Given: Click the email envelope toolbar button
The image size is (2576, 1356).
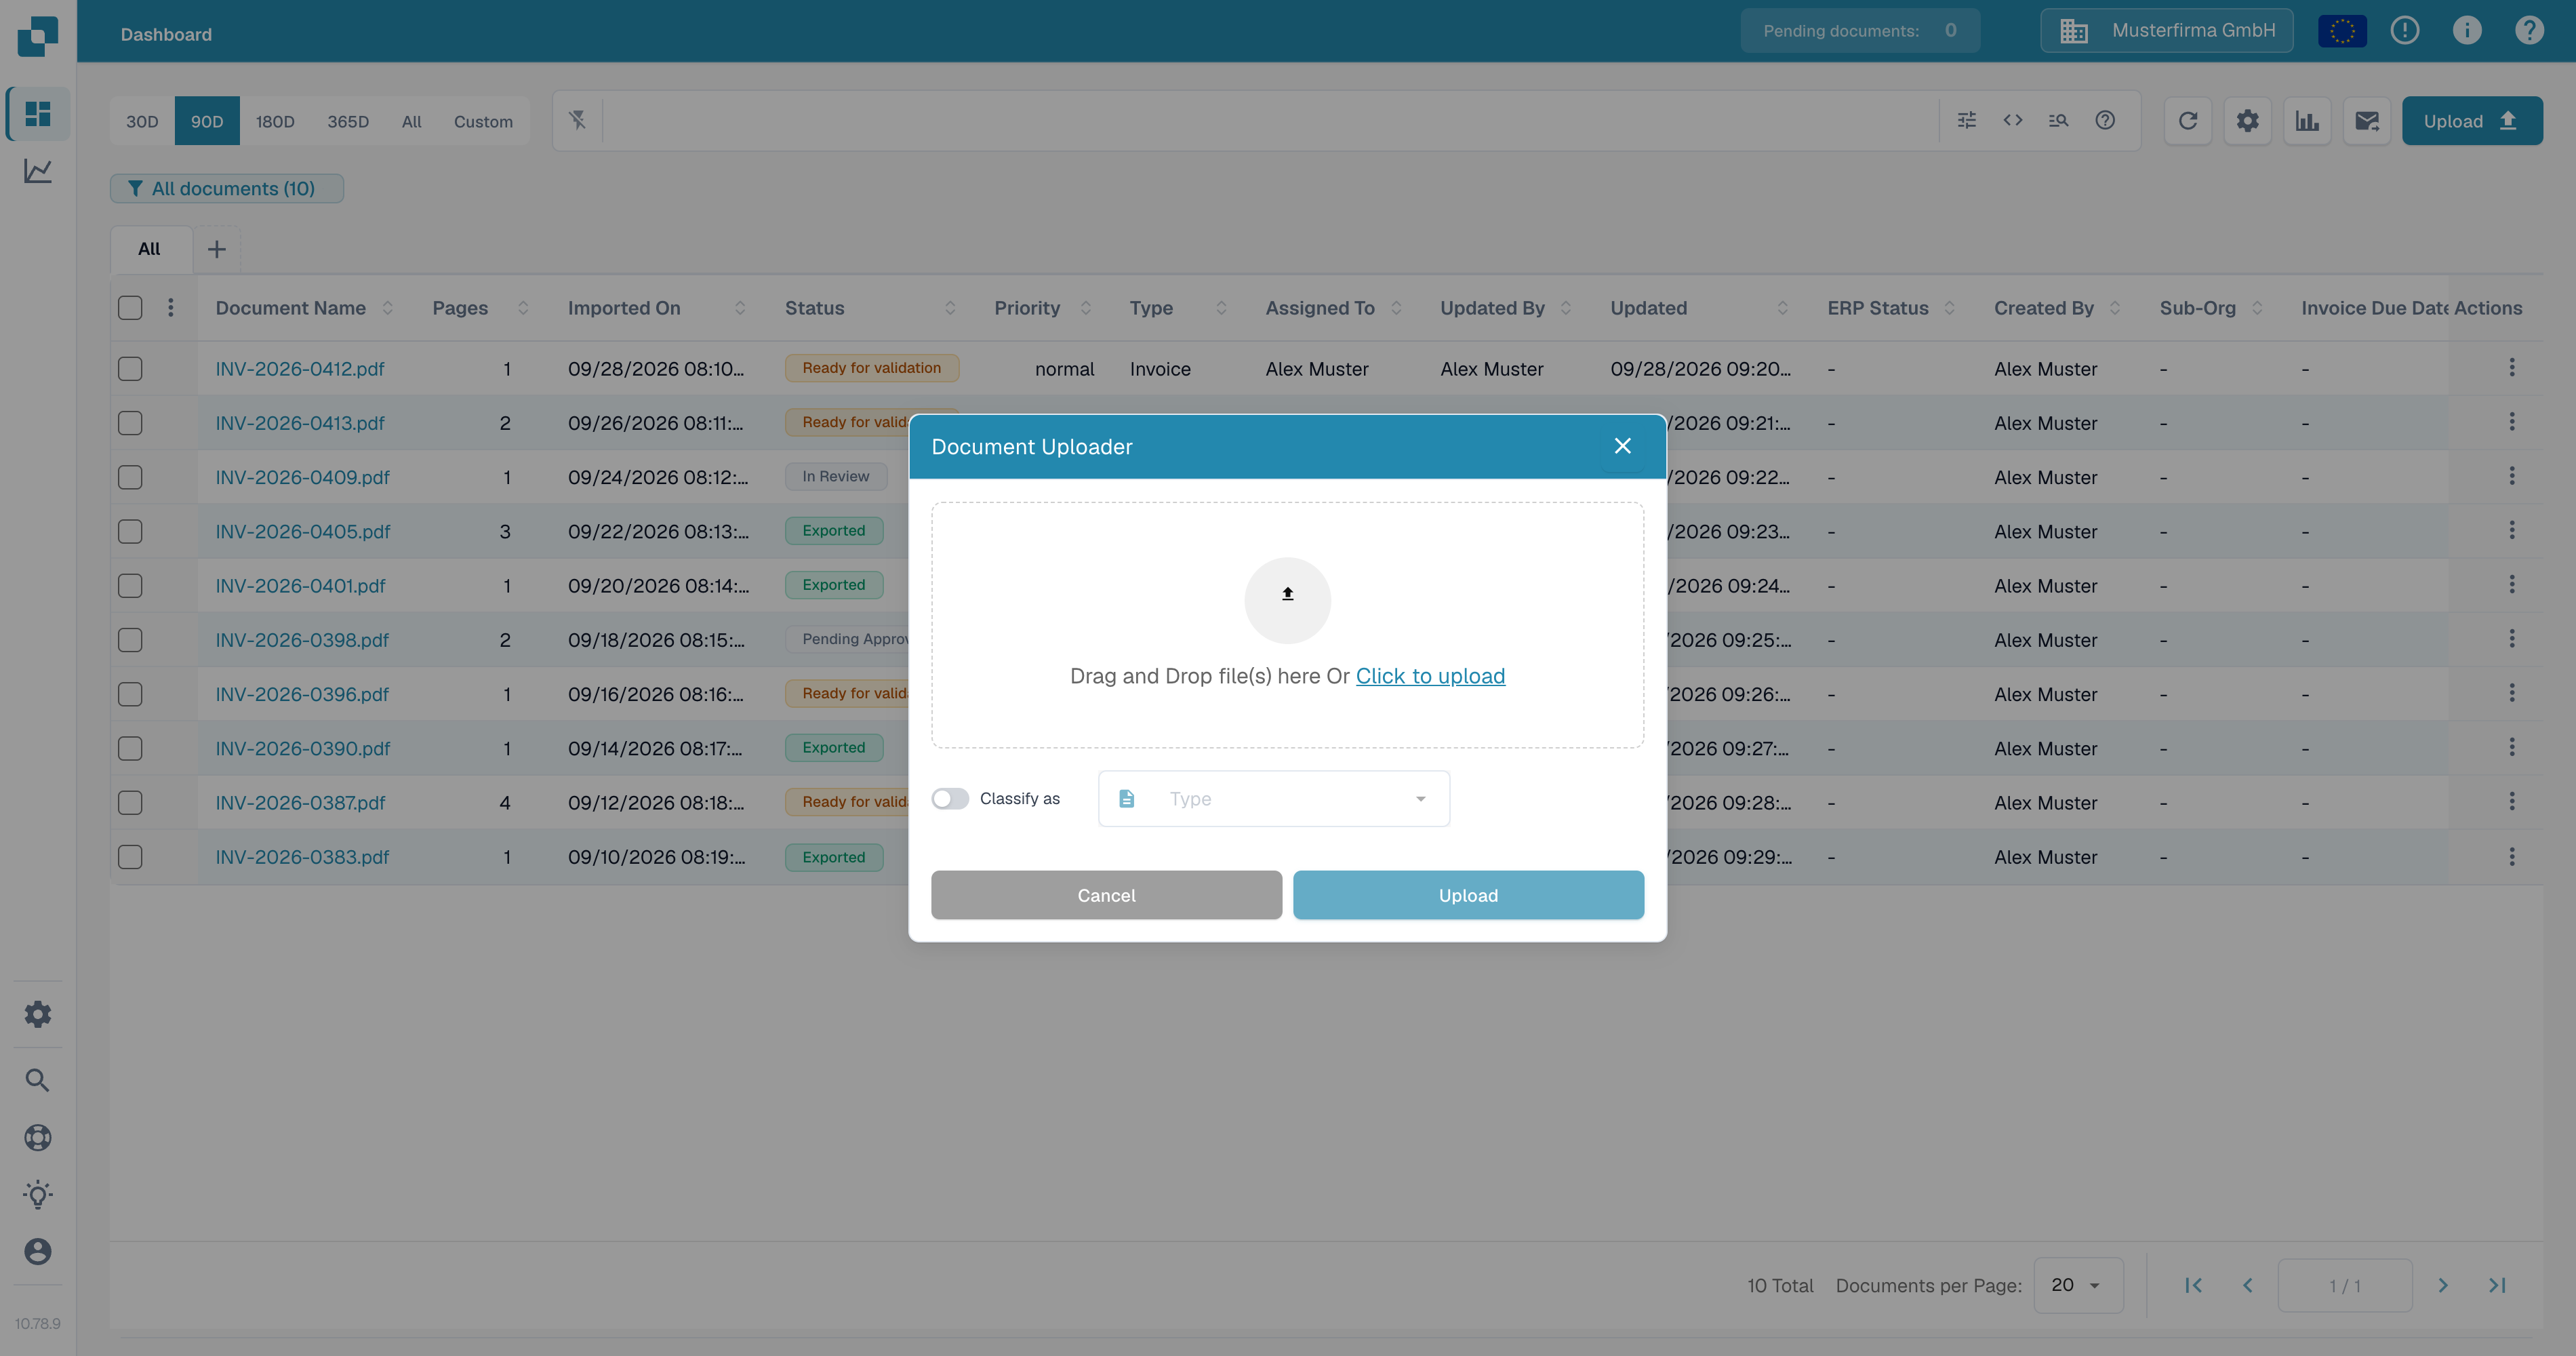Looking at the screenshot, I should [x=2367, y=121].
